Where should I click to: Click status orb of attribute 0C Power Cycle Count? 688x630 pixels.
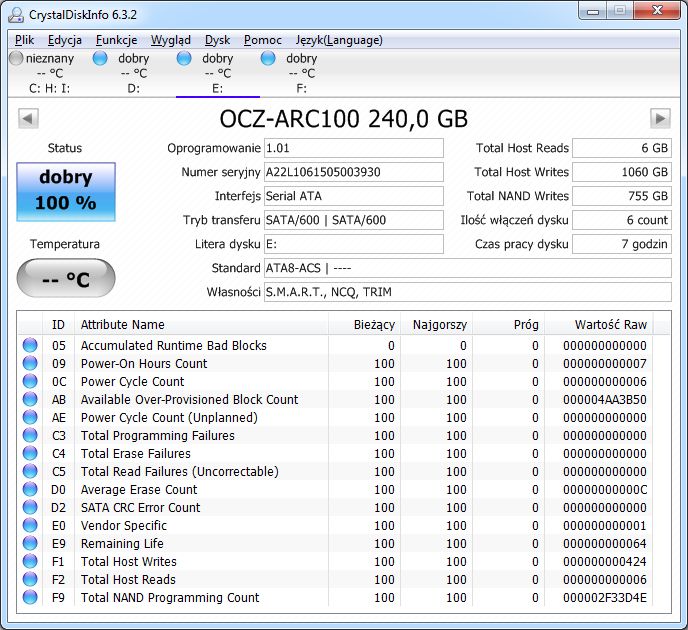tap(30, 381)
